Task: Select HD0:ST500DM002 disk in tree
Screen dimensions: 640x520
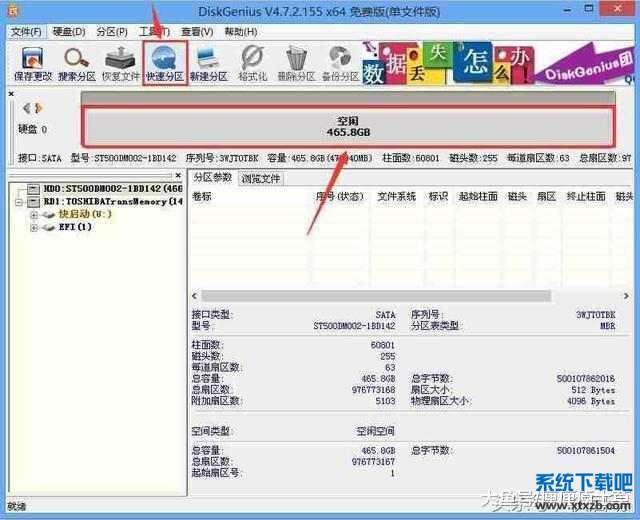Action: pos(110,188)
